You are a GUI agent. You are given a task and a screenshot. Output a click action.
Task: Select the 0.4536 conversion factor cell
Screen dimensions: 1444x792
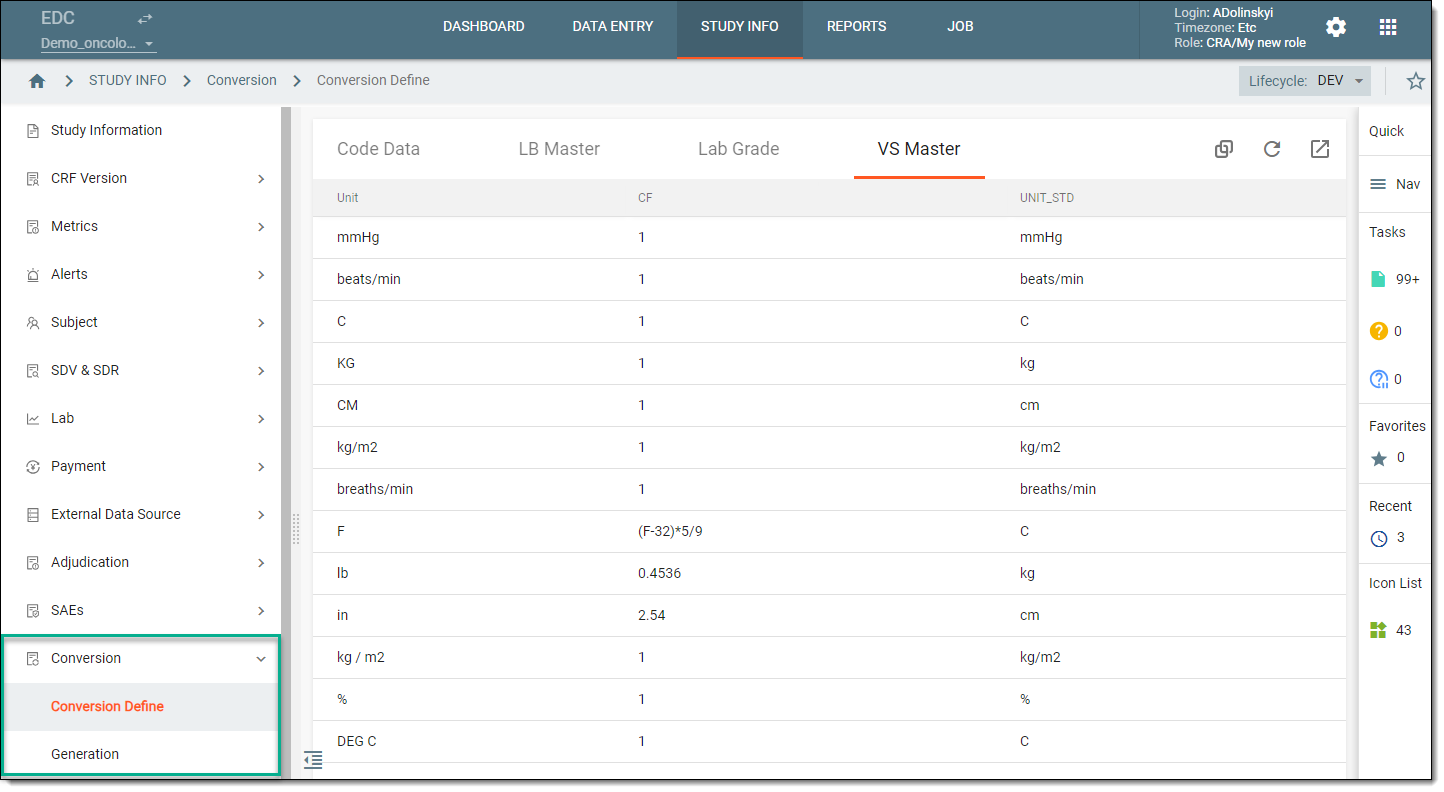point(660,574)
